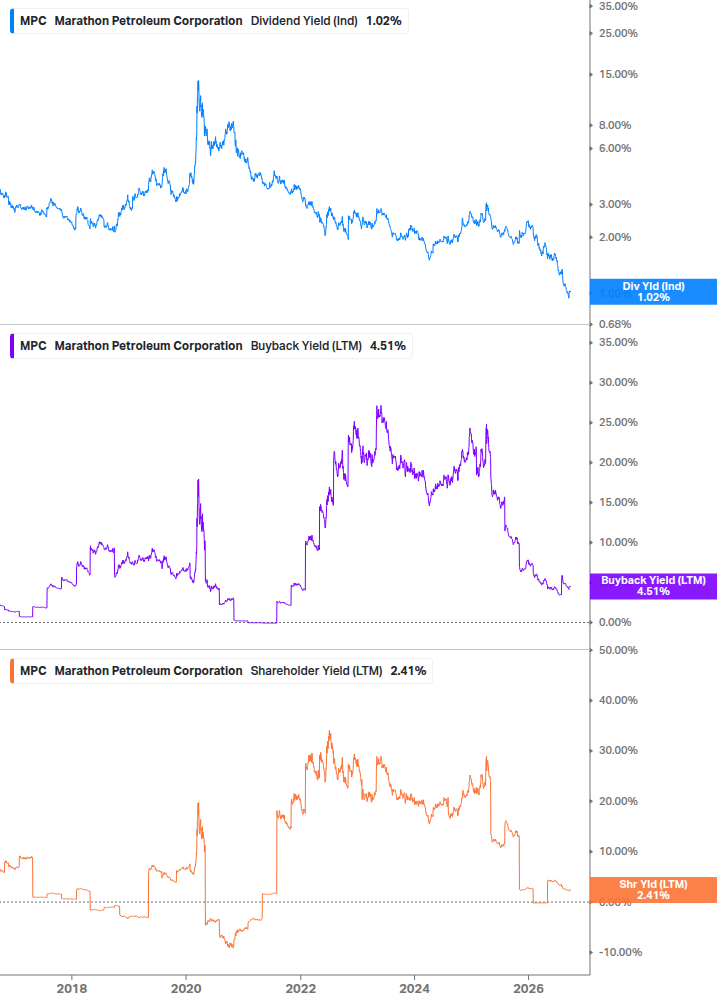Click the 2020 label on the time axis

(x=186, y=988)
